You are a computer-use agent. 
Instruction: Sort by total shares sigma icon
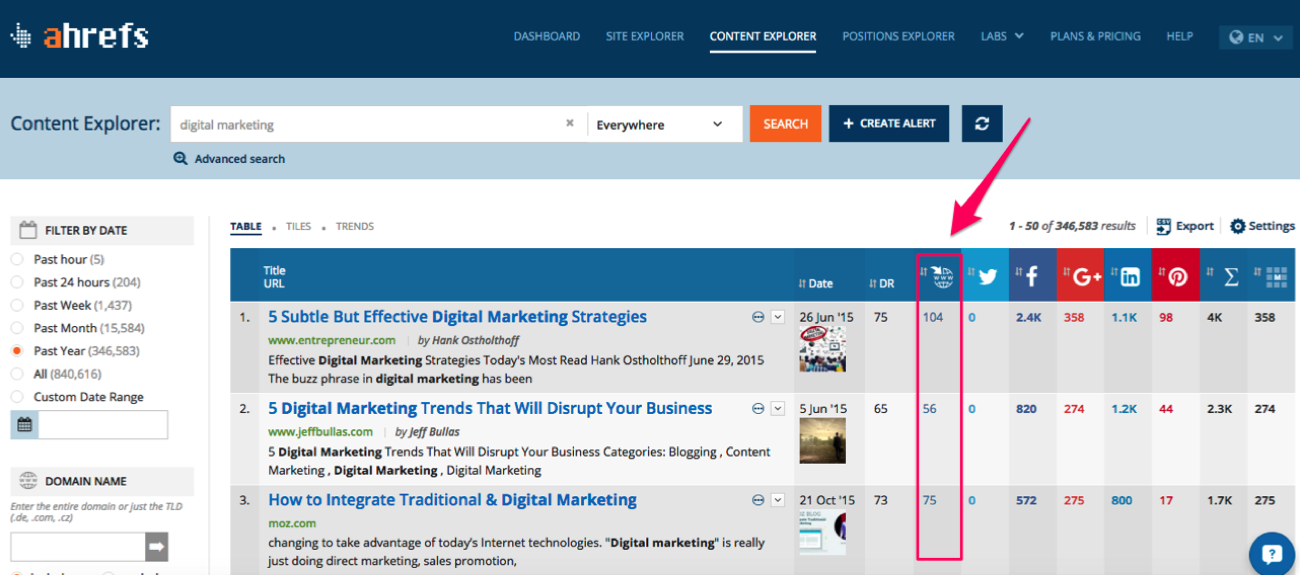click(x=1231, y=278)
